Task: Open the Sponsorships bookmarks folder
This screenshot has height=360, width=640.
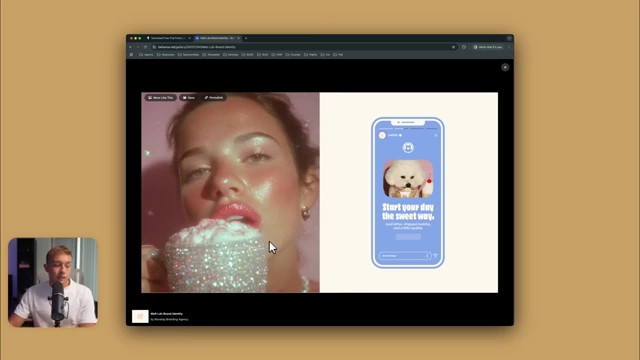Action: pos(189,54)
